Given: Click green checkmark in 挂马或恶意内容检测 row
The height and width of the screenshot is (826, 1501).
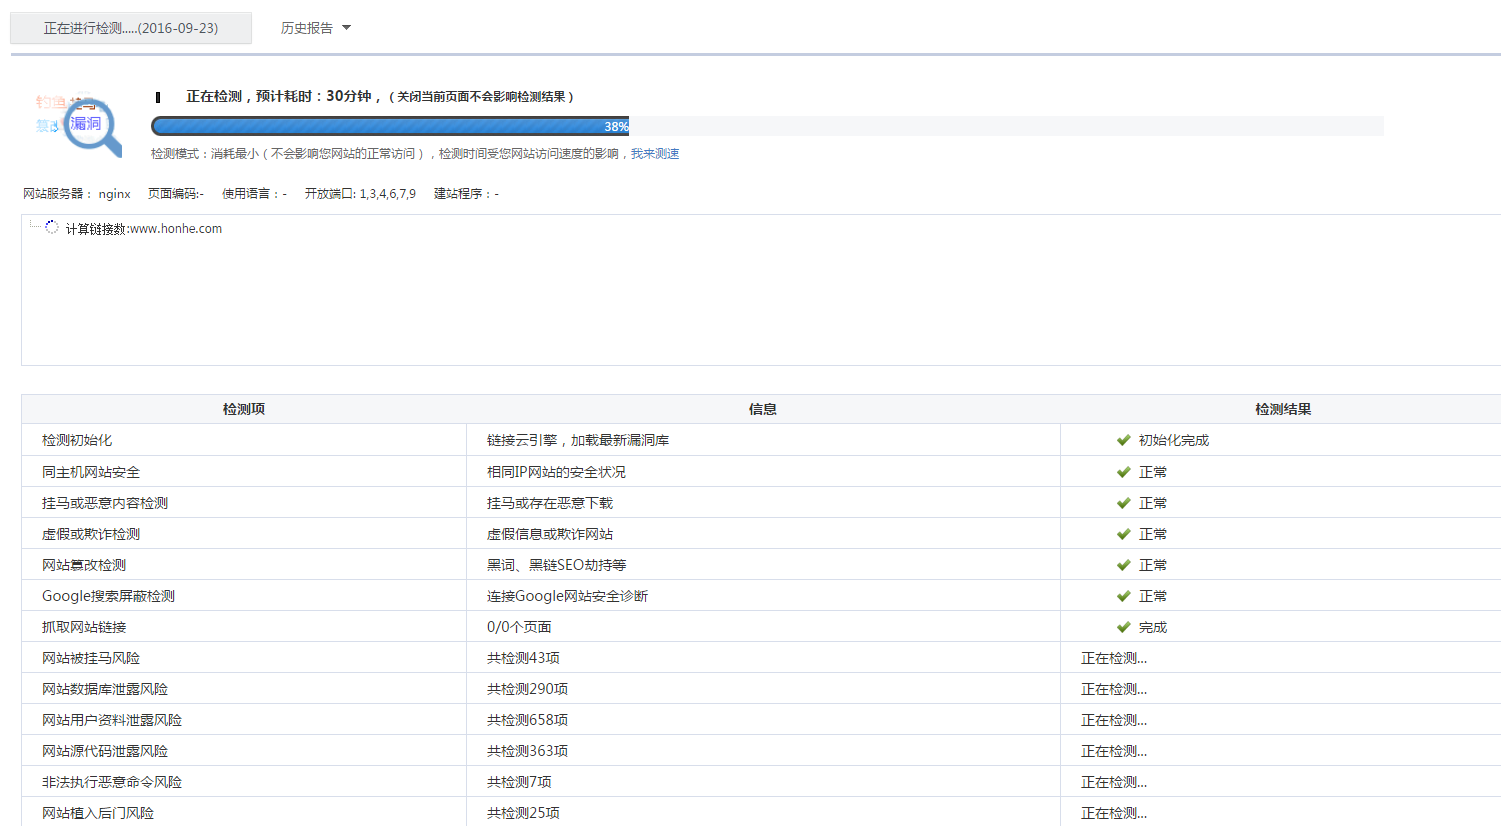Looking at the screenshot, I should (1124, 503).
